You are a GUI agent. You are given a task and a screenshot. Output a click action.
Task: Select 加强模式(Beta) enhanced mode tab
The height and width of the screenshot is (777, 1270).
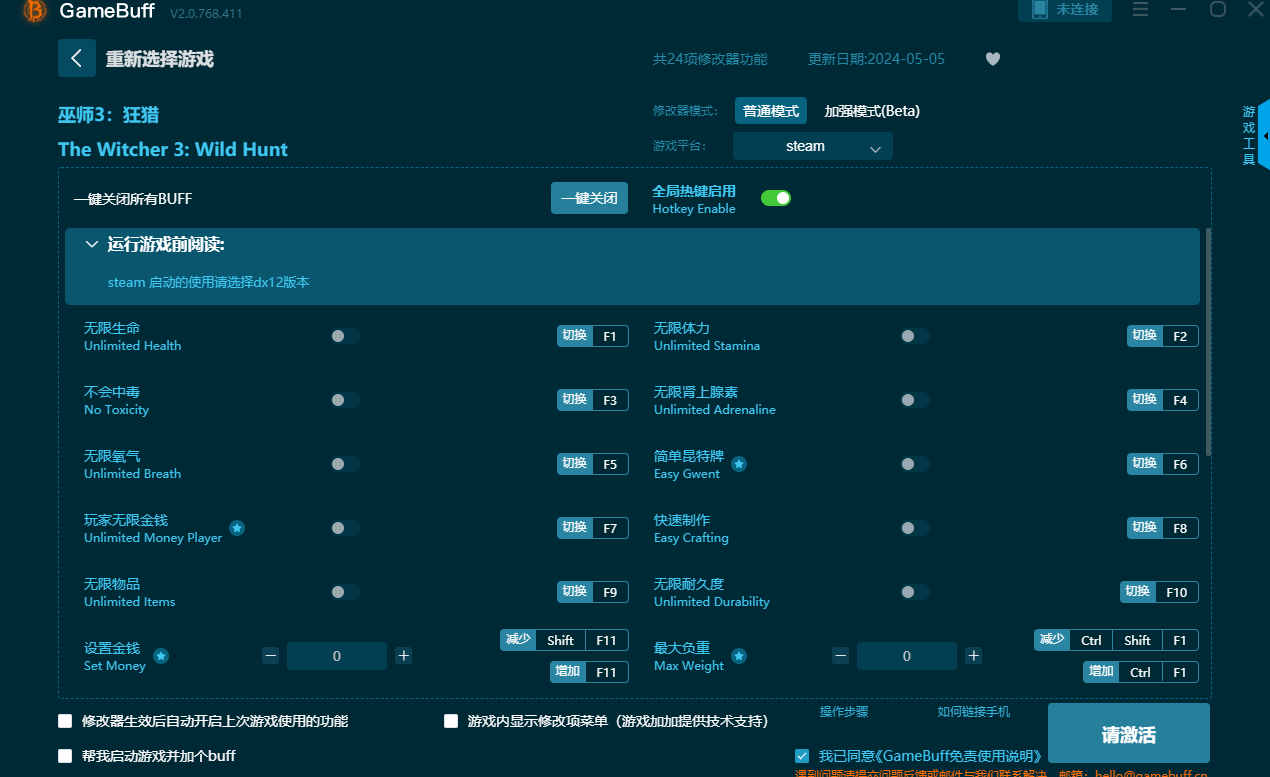872,111
